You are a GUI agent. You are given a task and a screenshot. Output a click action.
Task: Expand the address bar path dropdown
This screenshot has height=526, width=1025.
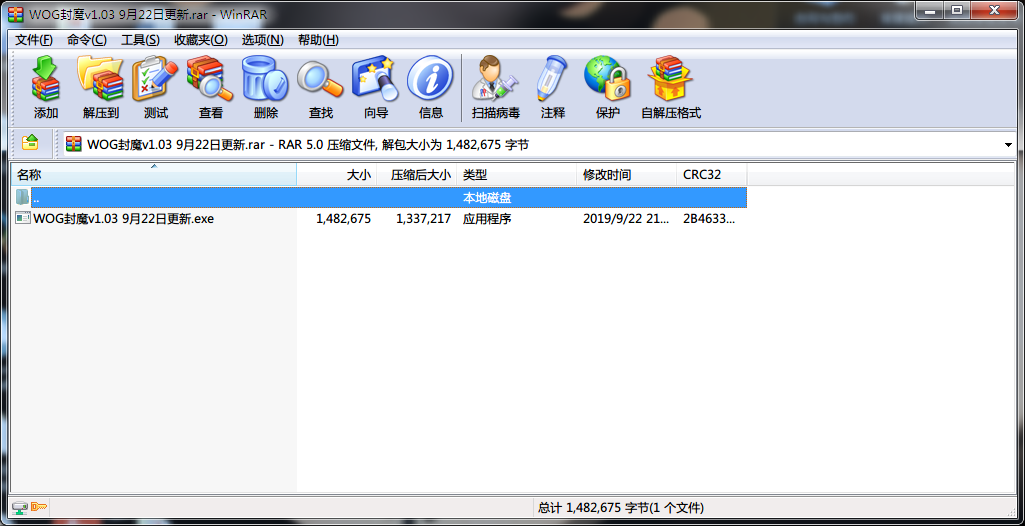1009,145
